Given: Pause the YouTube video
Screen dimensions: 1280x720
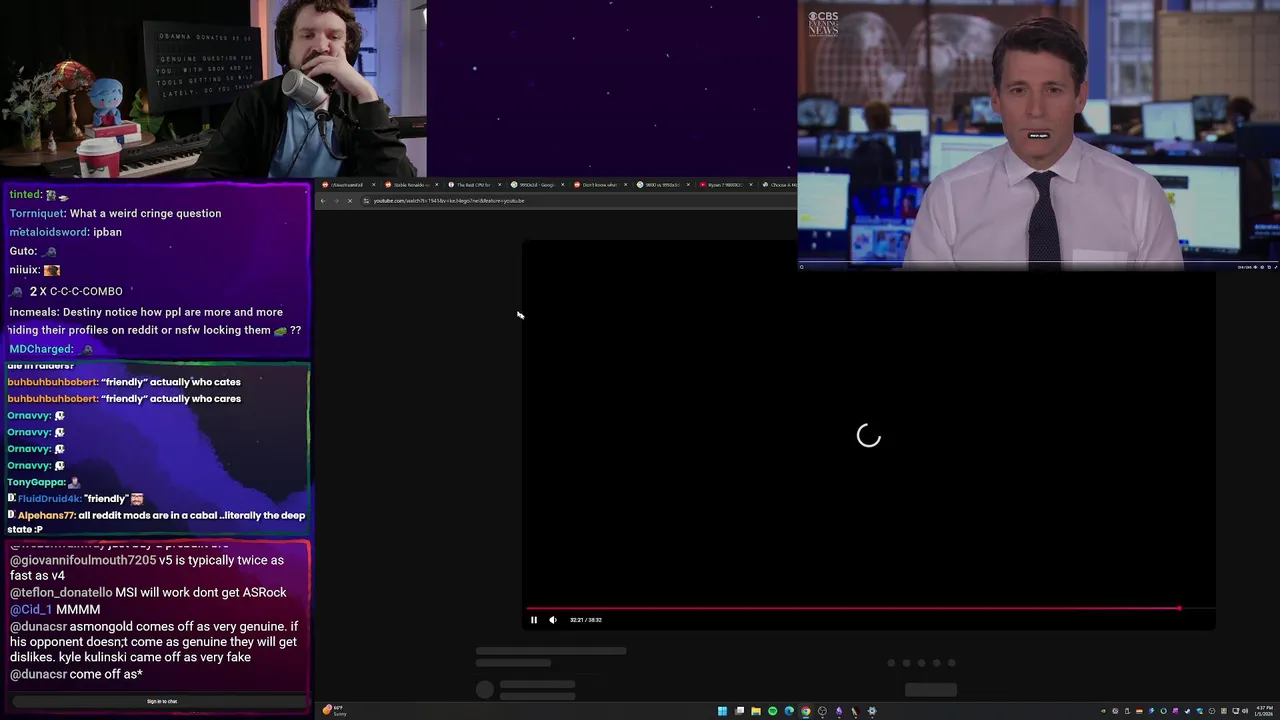Looking at the screenshot, I should (x=534, y=620).
